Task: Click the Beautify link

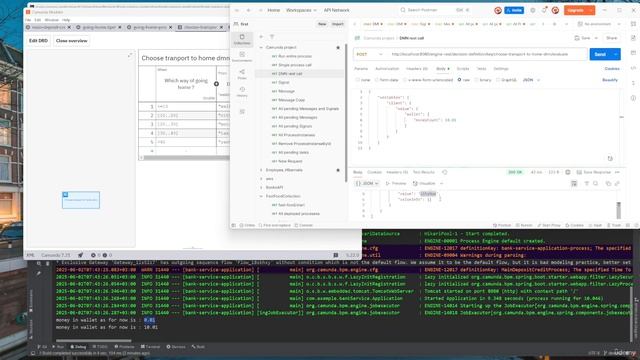Action: [x=610, y=80]
